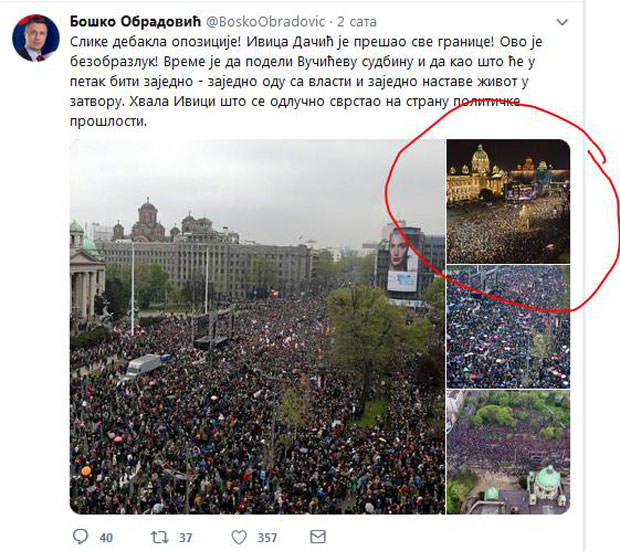Open the tweet options chevron menu
This screenshot has height=551, width=620.
[562, 22]
